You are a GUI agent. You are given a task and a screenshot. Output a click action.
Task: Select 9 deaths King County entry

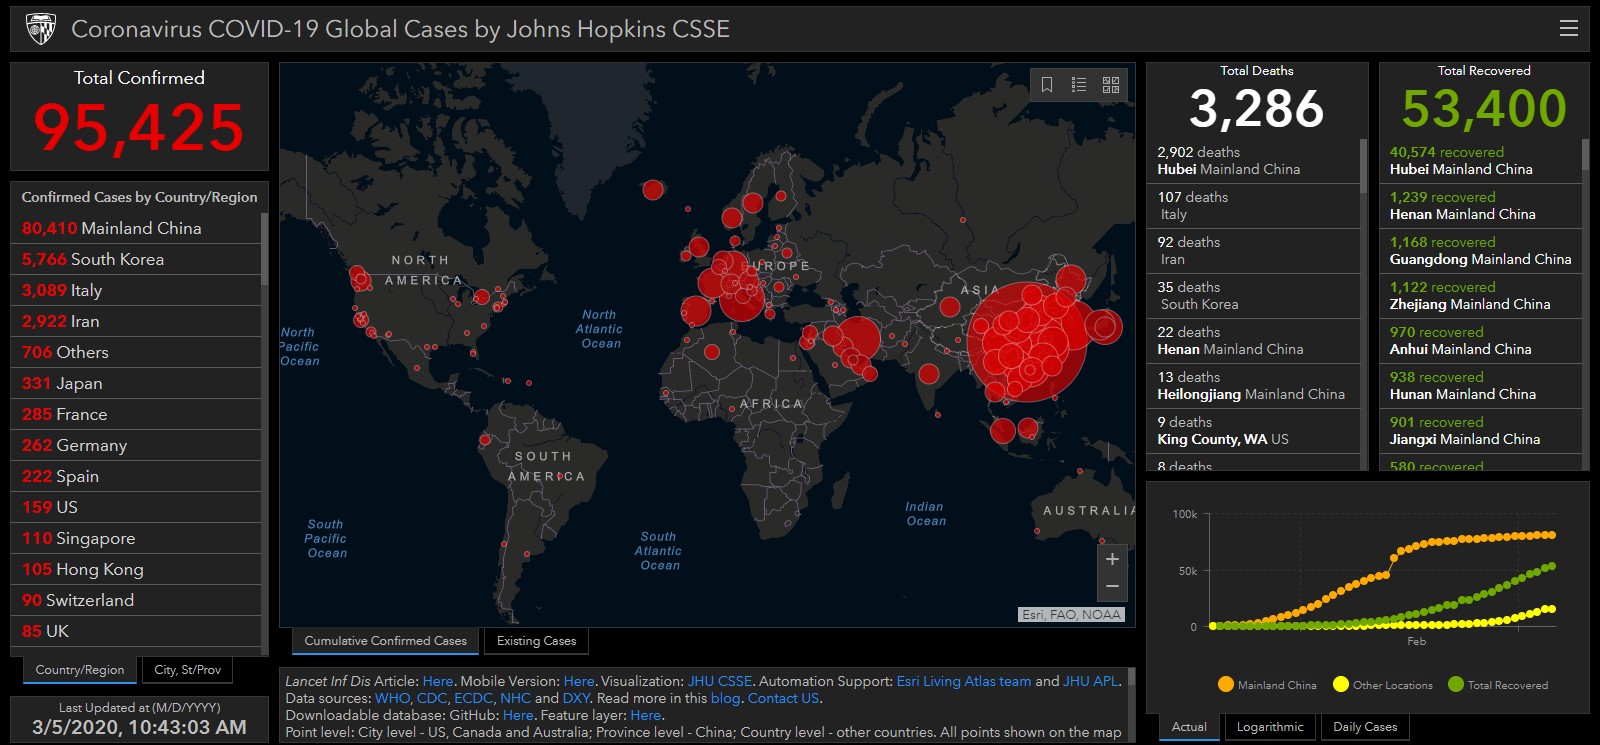pyautogui.click(x=1253, y=431)
